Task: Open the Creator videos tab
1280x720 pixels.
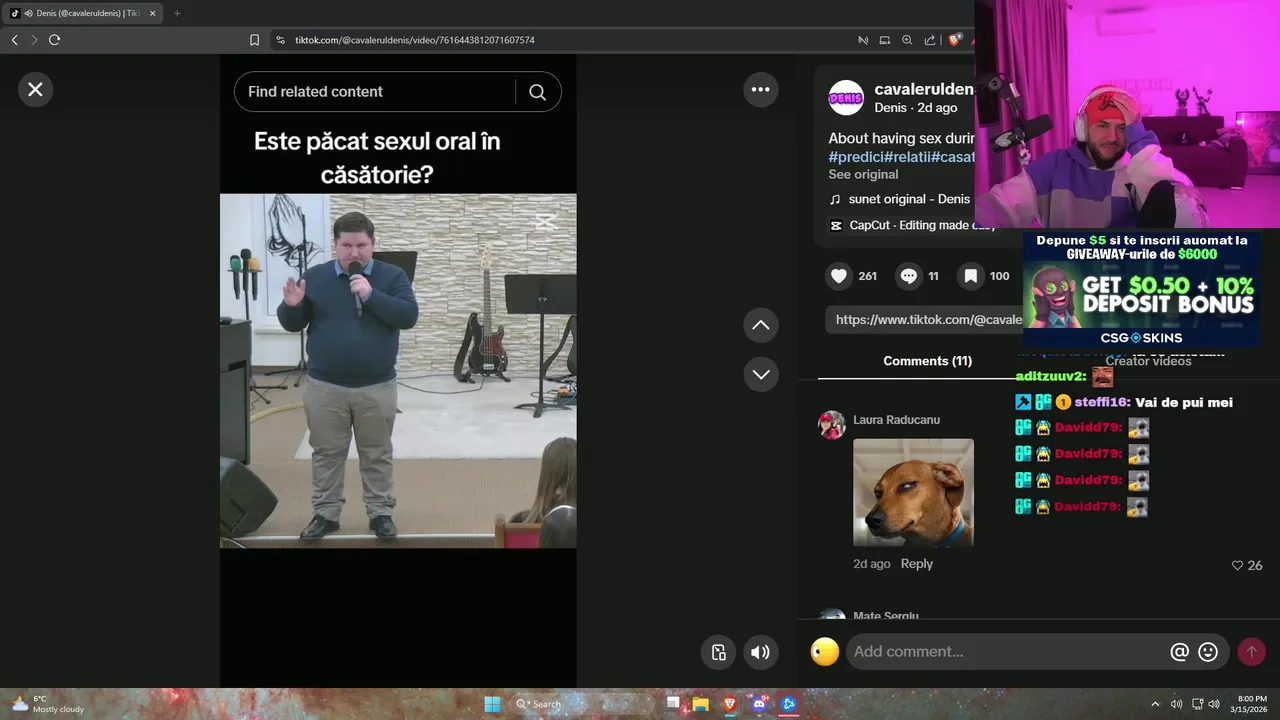Action: 1148,361
